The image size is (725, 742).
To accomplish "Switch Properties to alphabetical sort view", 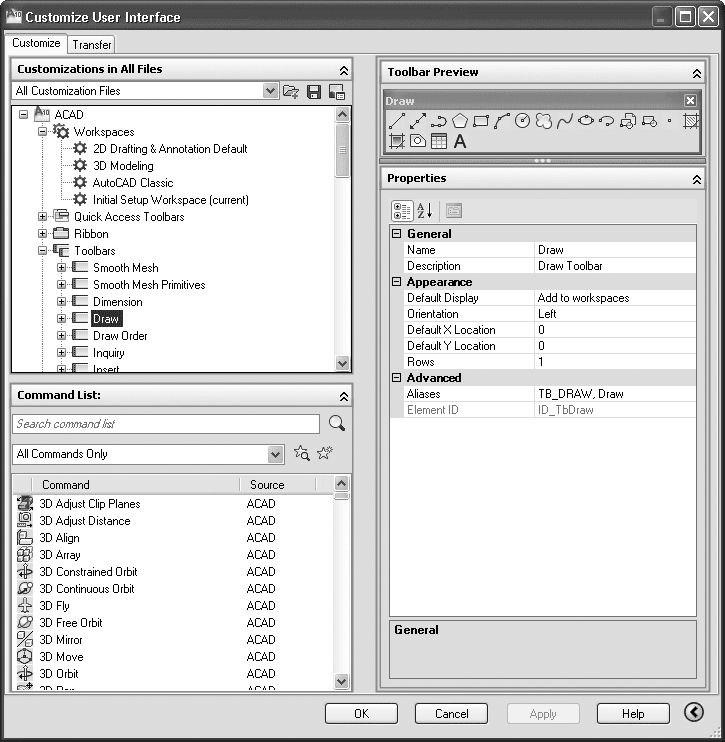I will pos(424,210).
